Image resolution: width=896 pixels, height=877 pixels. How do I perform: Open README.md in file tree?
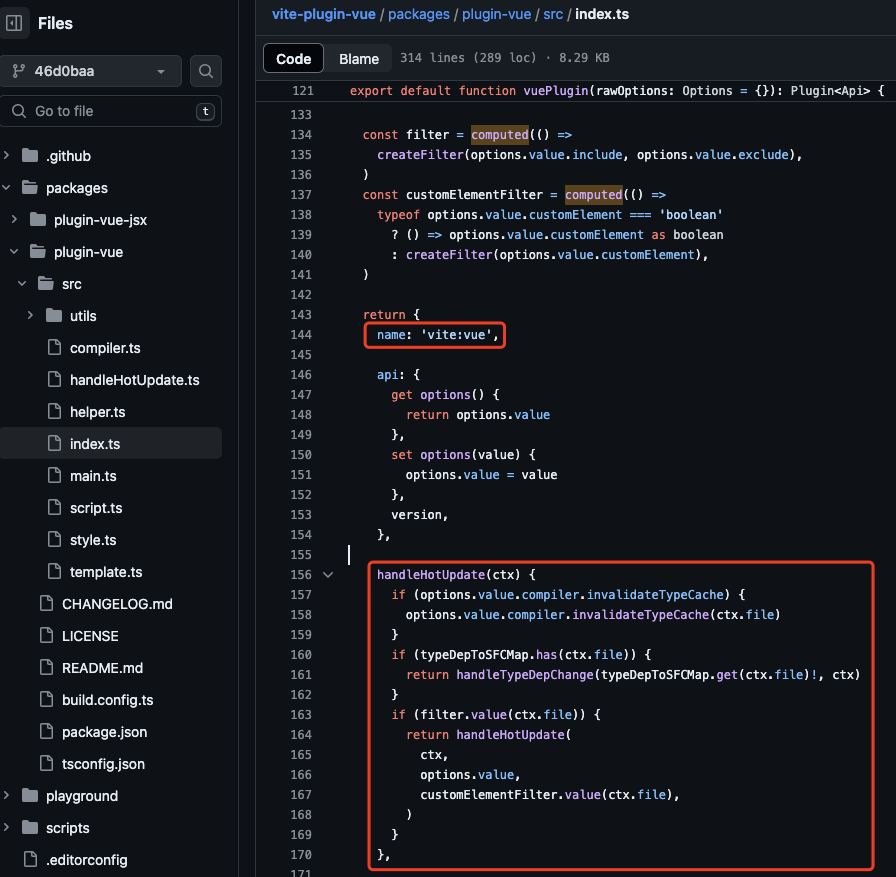102,668
